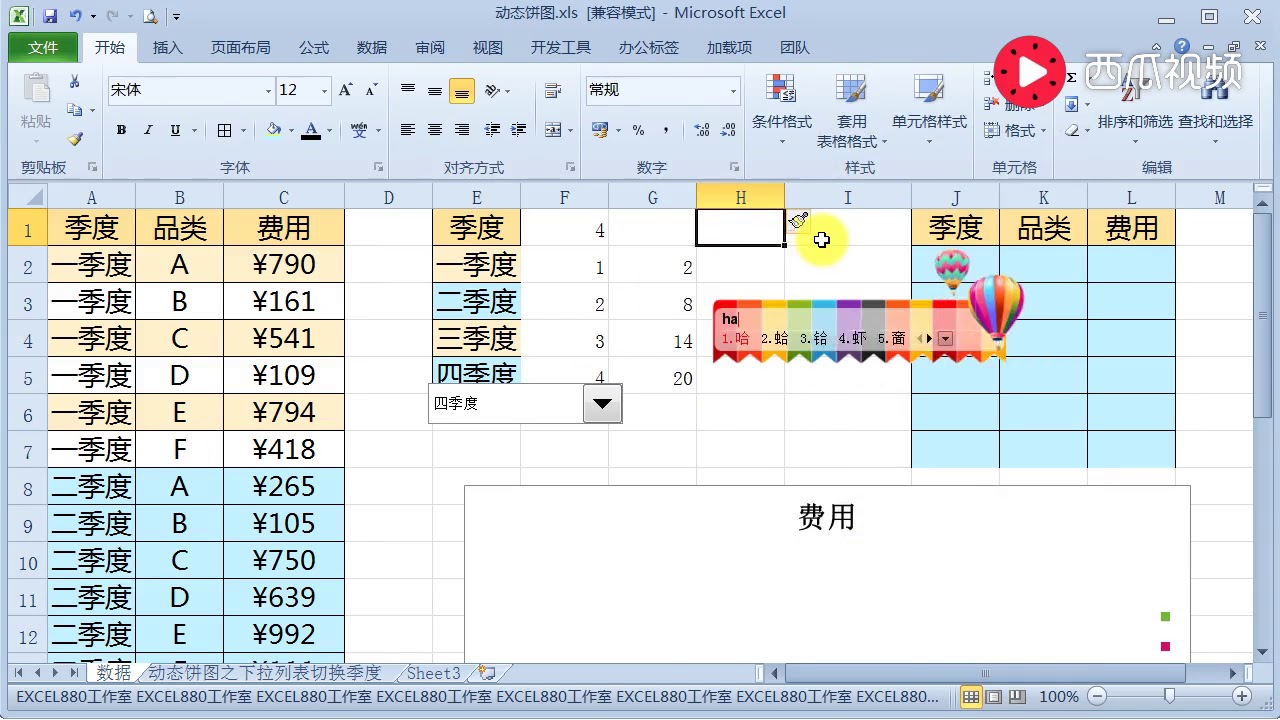Center text horizontally
The width and height of the screenshot is (1280, 720).
point(435,130)
